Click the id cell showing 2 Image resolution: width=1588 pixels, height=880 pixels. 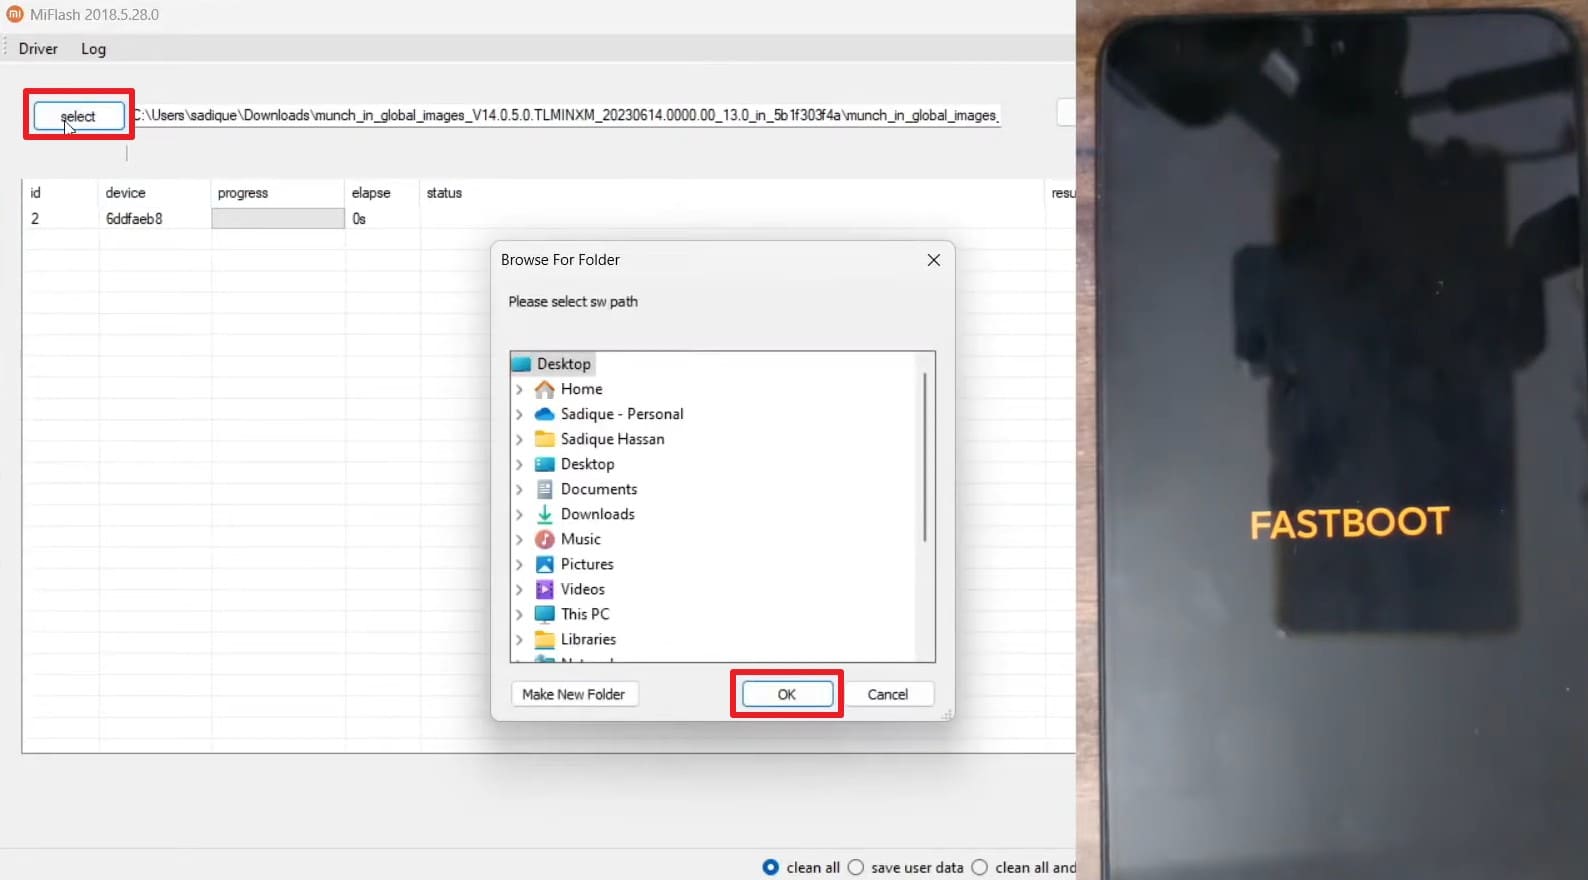pyautogui.click(x=35, y=218)
